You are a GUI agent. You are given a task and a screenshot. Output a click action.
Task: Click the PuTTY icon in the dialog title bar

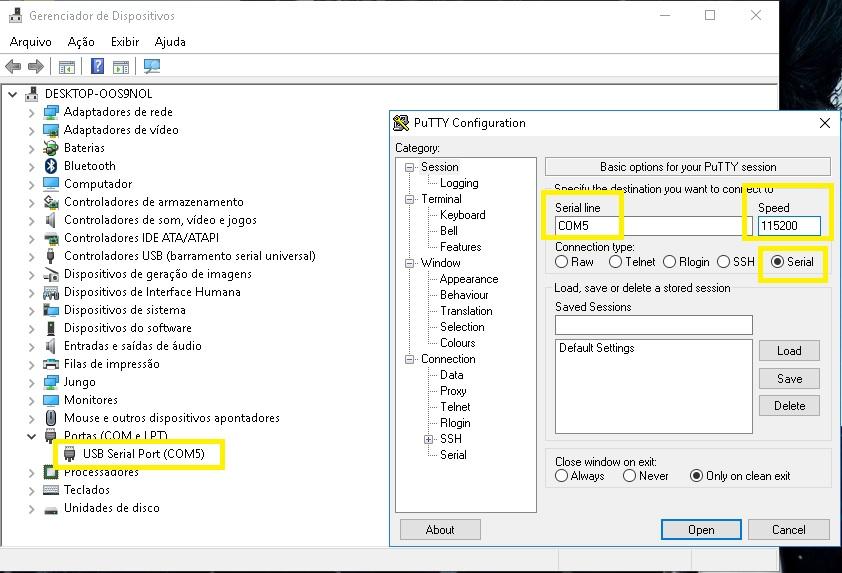pyautogui.click(x=402, y=123)
